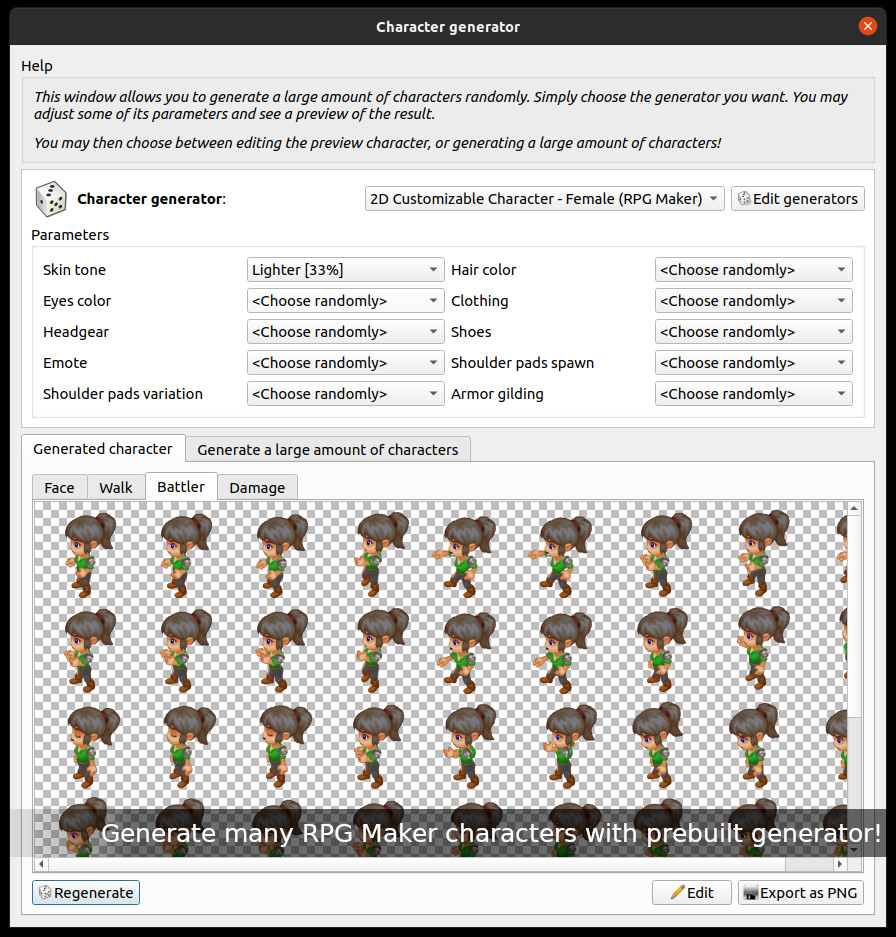896x937 pixels.
Task: Switch to the Face tab
Action: [x=59, y=487]
